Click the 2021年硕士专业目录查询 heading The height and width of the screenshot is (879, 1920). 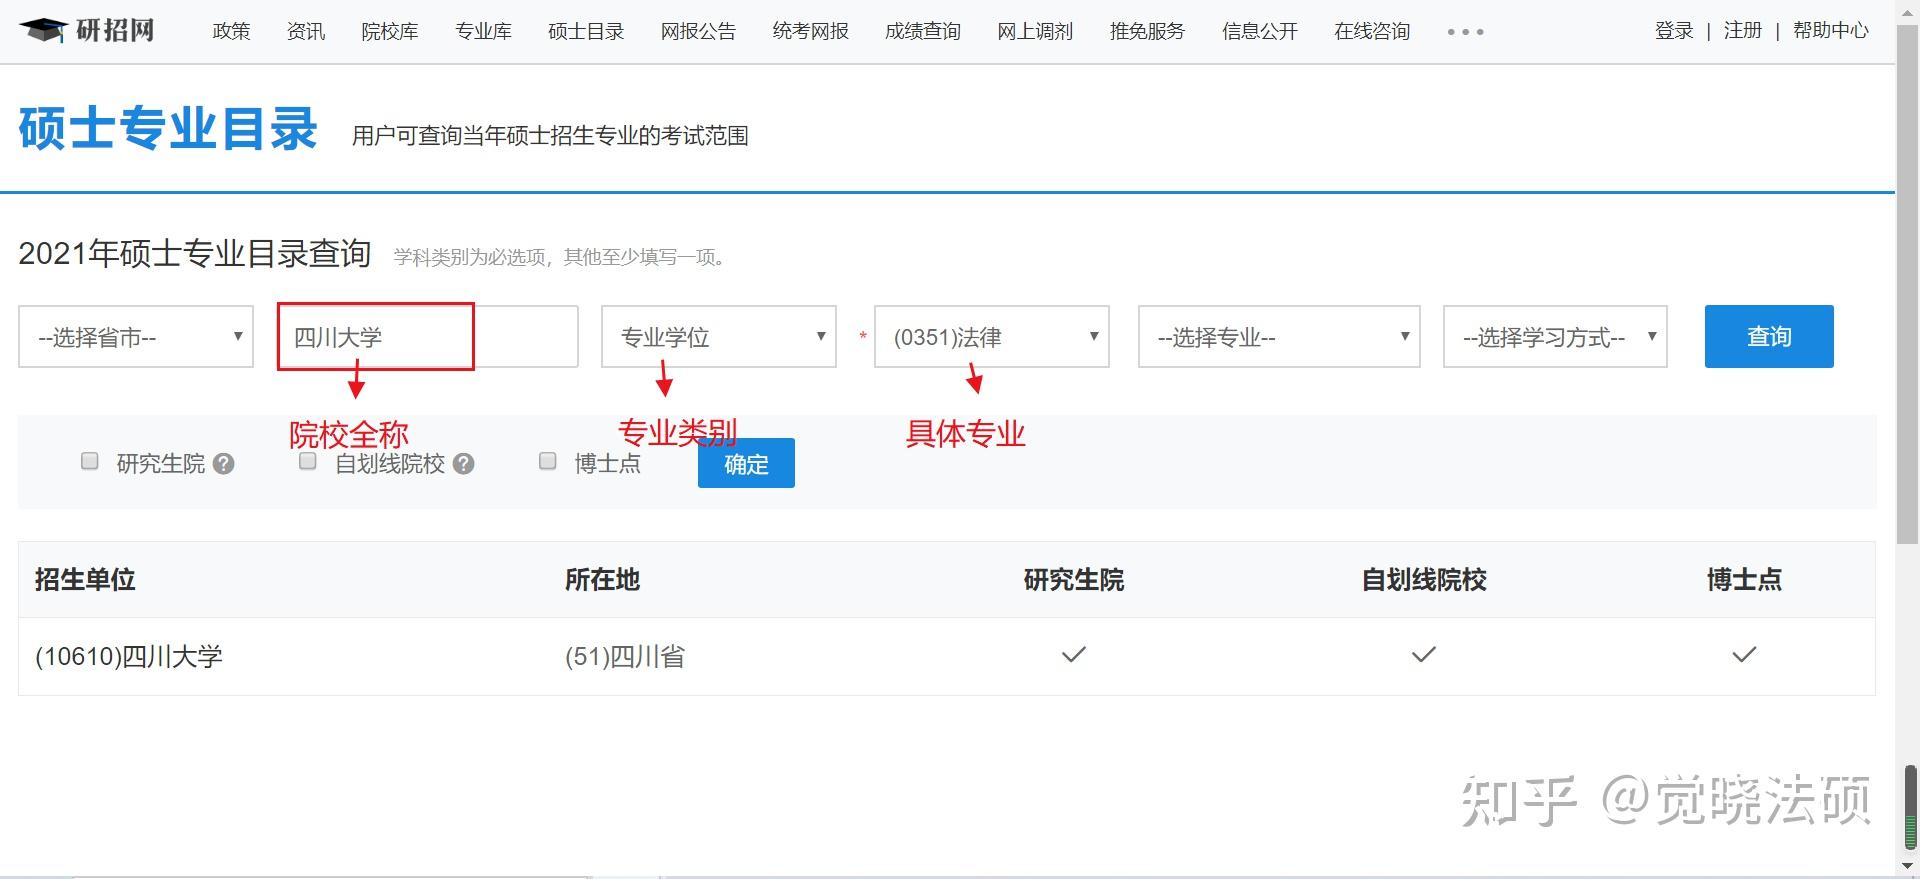pos(195,254)
